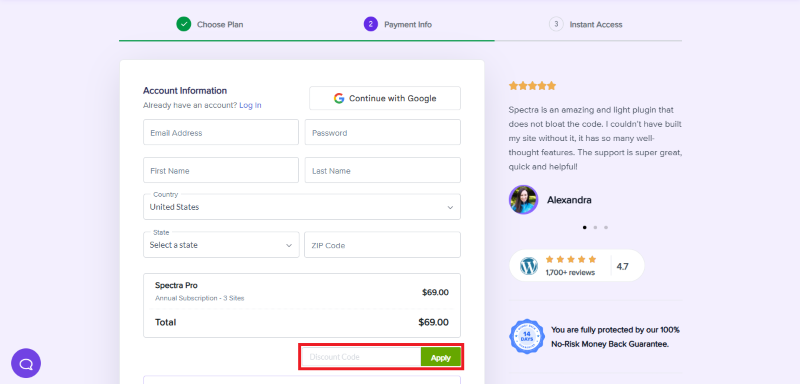This screenshot has height=384, width=800.
Task: Click the Spectra Pro product name
Action: point(176,286)
